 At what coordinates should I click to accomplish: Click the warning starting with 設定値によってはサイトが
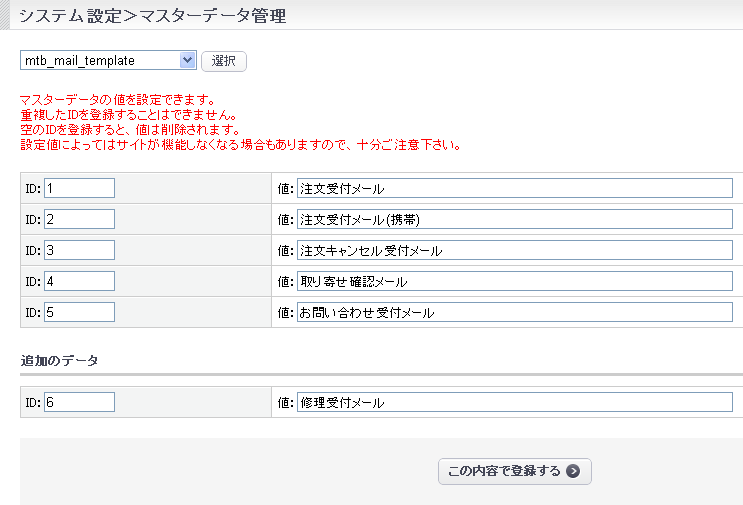tap(241, 144)
